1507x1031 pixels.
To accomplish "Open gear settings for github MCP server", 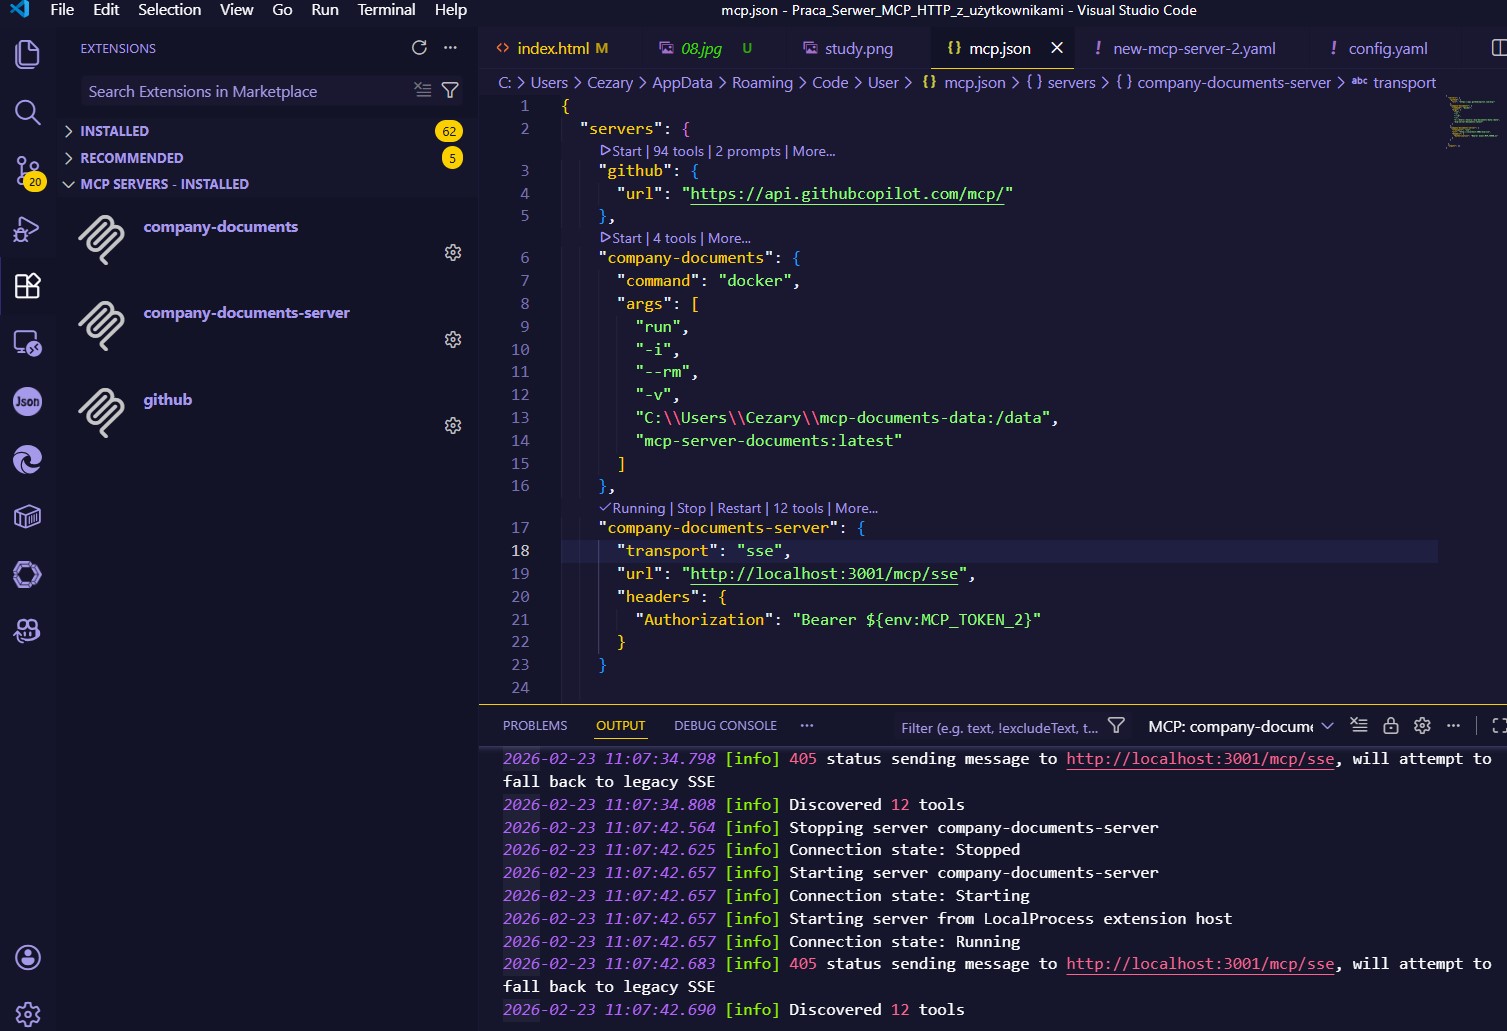I will point(453,426).
